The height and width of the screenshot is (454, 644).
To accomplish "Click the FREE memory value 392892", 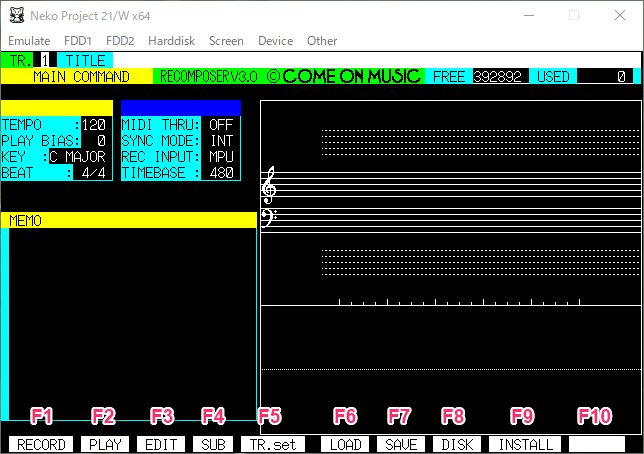I will pyautogui.click(x=497, y=76).
